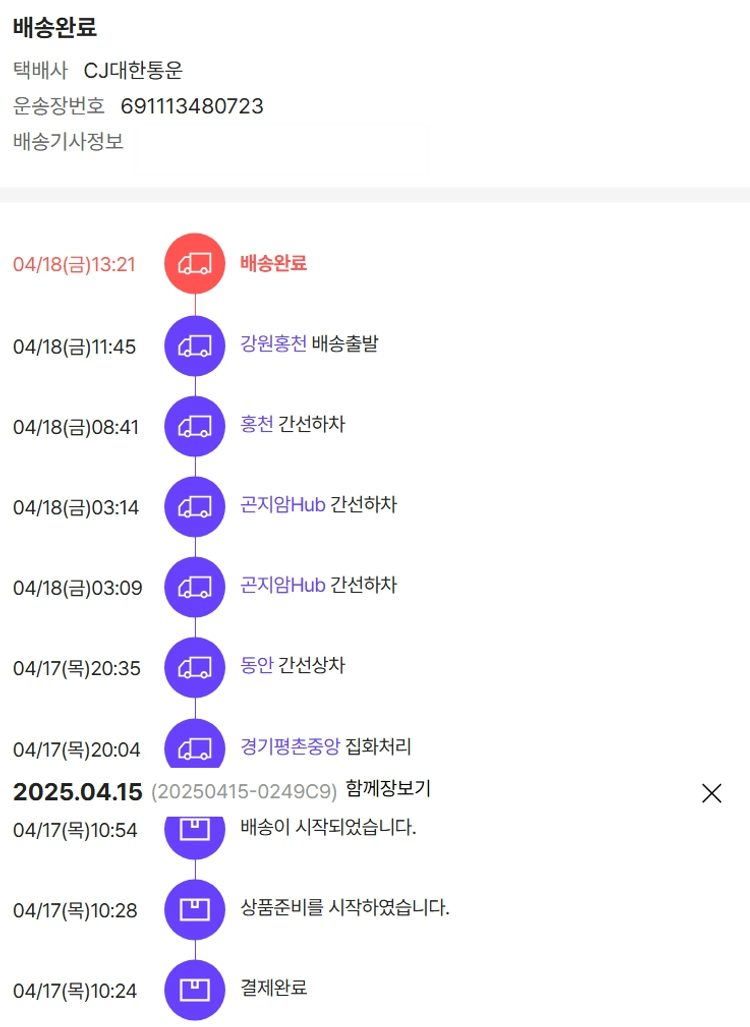The image size is (750, 1027).
Task: Click 곤지암Hub link at 03:14
Action: click(283, 505)
